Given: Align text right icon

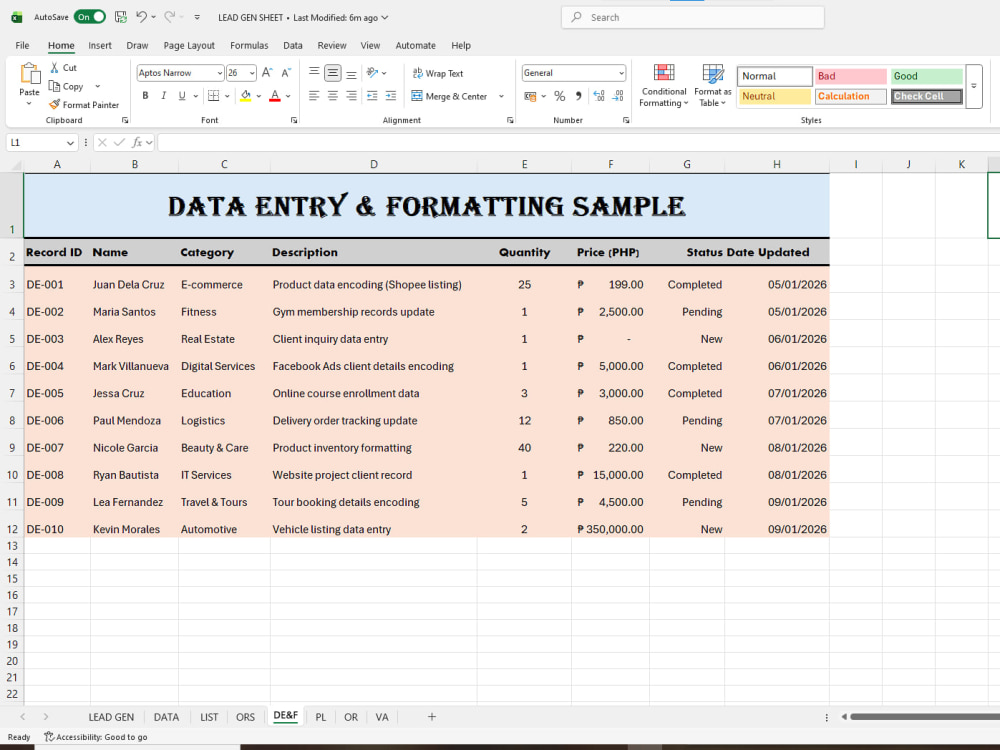Looking at the screenshot, I should tap(351, 96).
